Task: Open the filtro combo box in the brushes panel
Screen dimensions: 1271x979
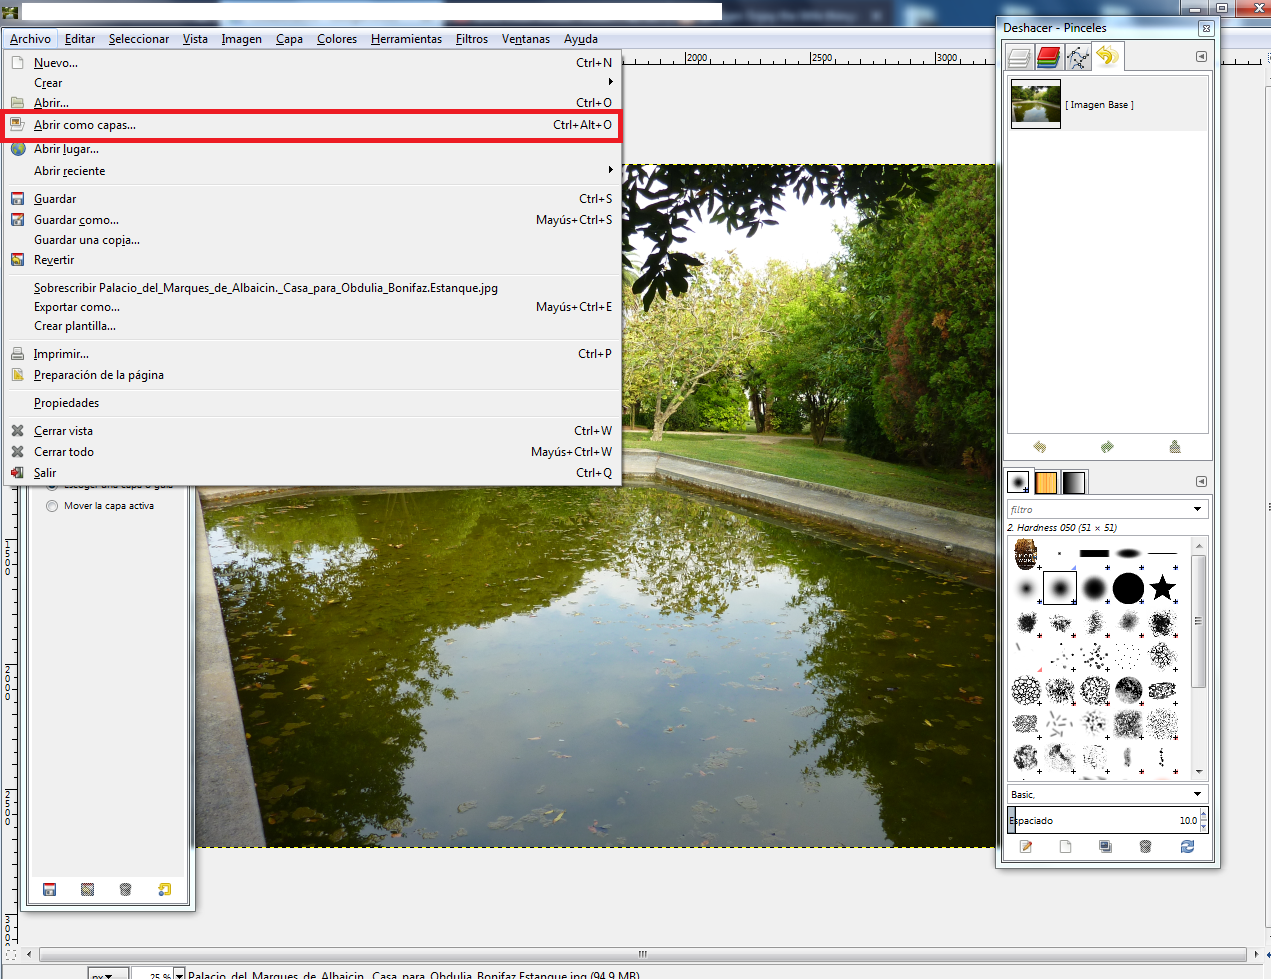Action: (1105, 509)
